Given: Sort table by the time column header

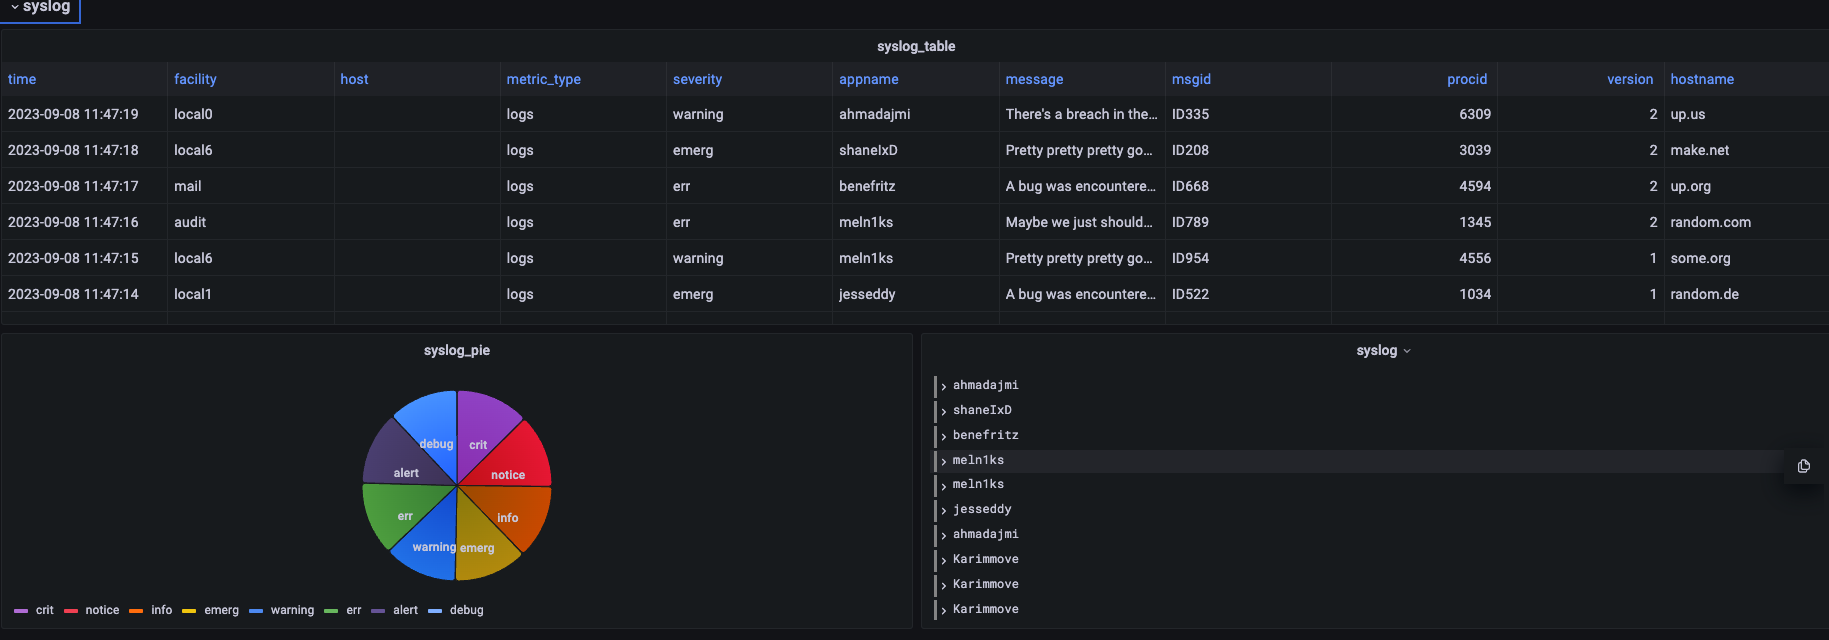Looking at the screenshot, I should [x=22, y=79].
